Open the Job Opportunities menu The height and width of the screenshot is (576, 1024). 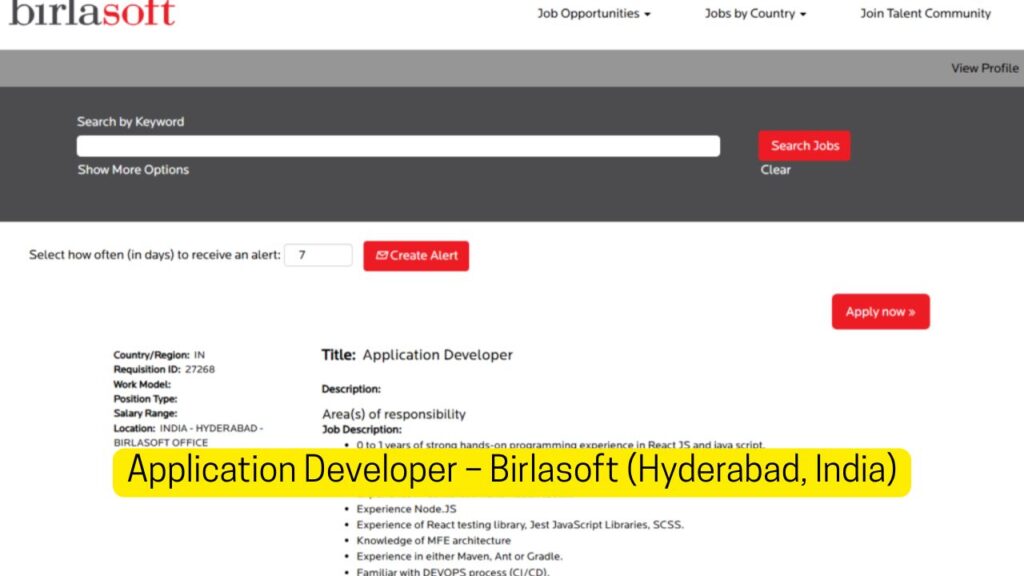pos(594,14)
